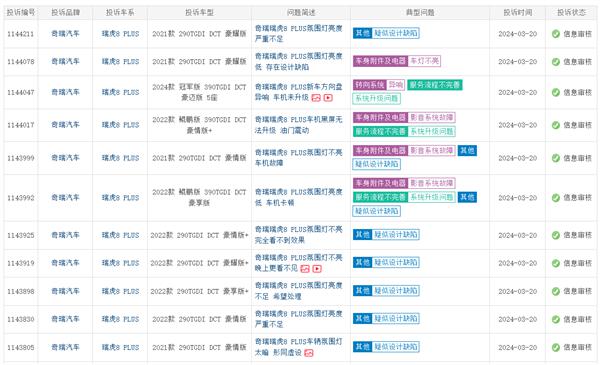Open 瑞虎8 PLUS series link in row 1144078
The width and height of the screenshot is (600, 365).
(120, 62)
